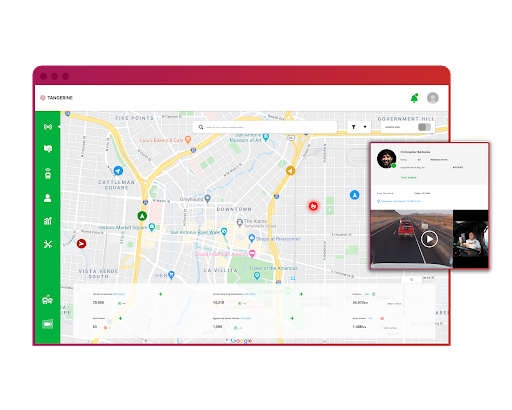The image size is (512, 410).
Task: Open the drivers person icon in sidebar
Action: tap(48, 198)
